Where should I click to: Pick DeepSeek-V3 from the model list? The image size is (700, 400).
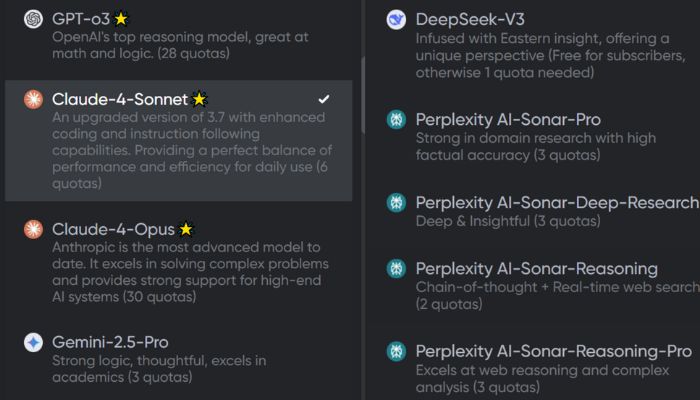tap(533, 46)
